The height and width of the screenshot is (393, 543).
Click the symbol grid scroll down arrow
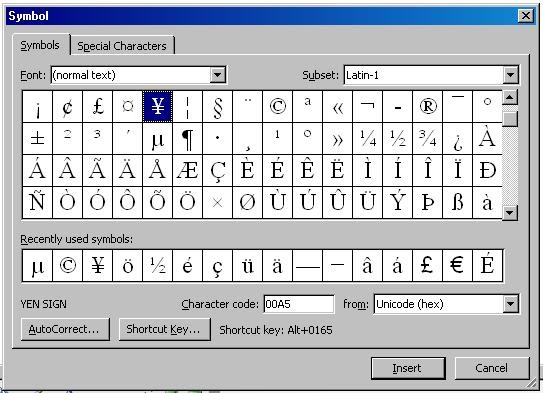click(x=510, y=212)
